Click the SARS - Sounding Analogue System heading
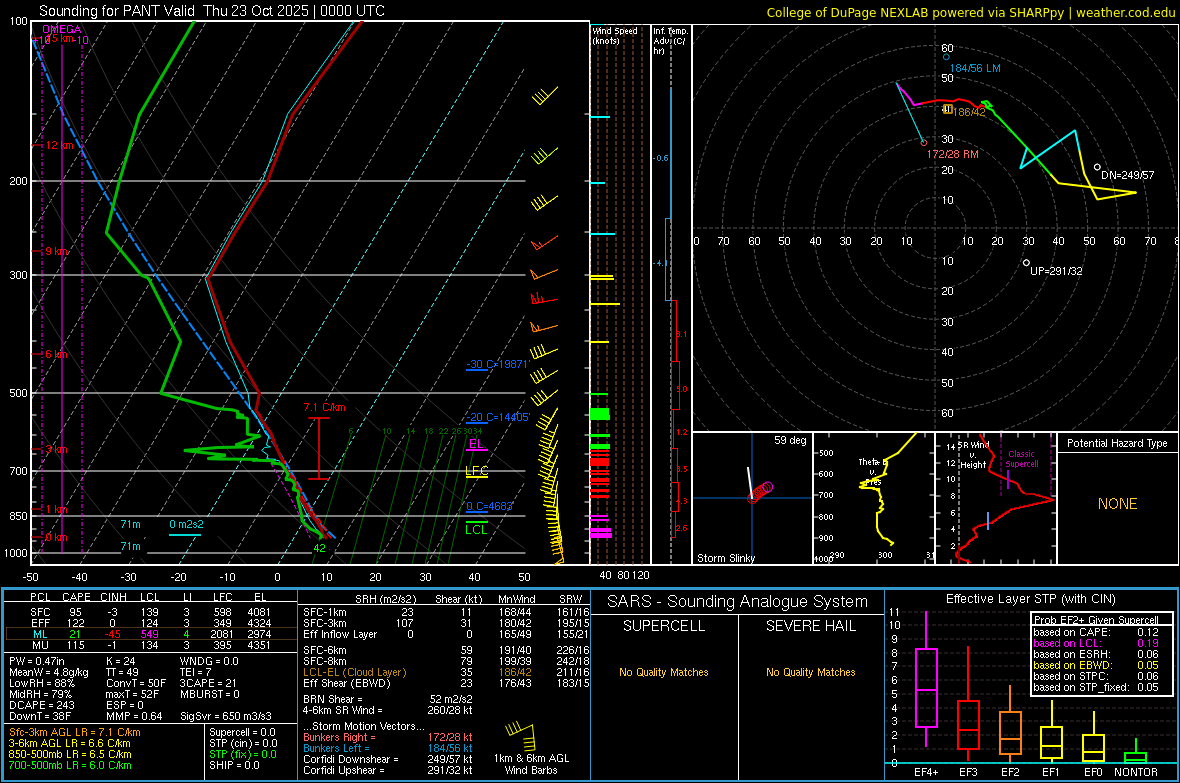The image size is (1180, 783). tap(738, 602)
